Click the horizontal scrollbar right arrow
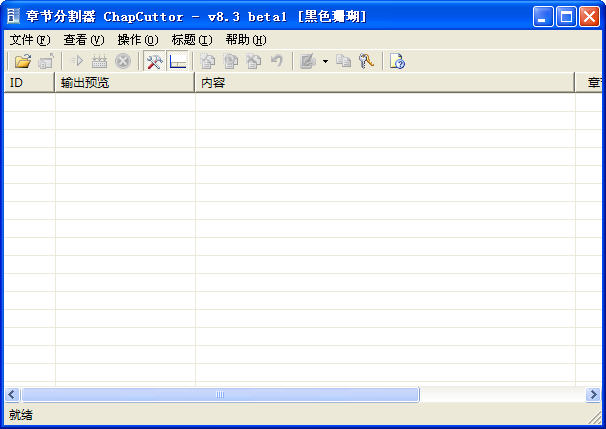 pos(593,395)
